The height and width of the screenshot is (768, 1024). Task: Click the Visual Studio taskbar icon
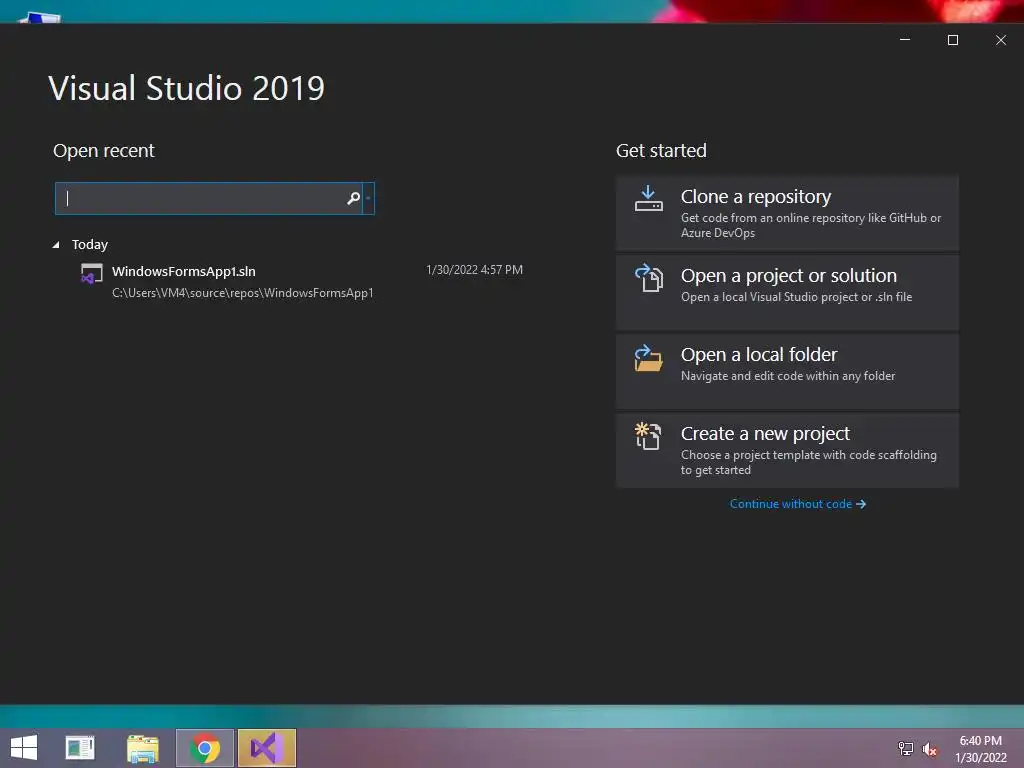click(267, 748)
